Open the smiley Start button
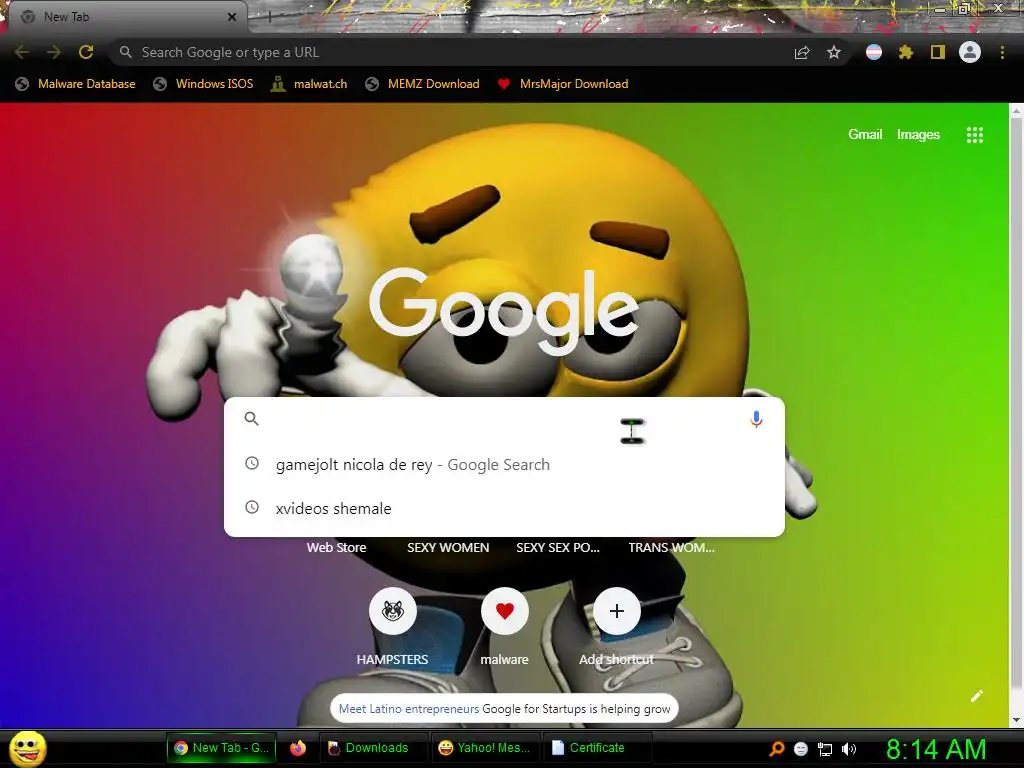The image size is (1024, 768). [28, 748]
